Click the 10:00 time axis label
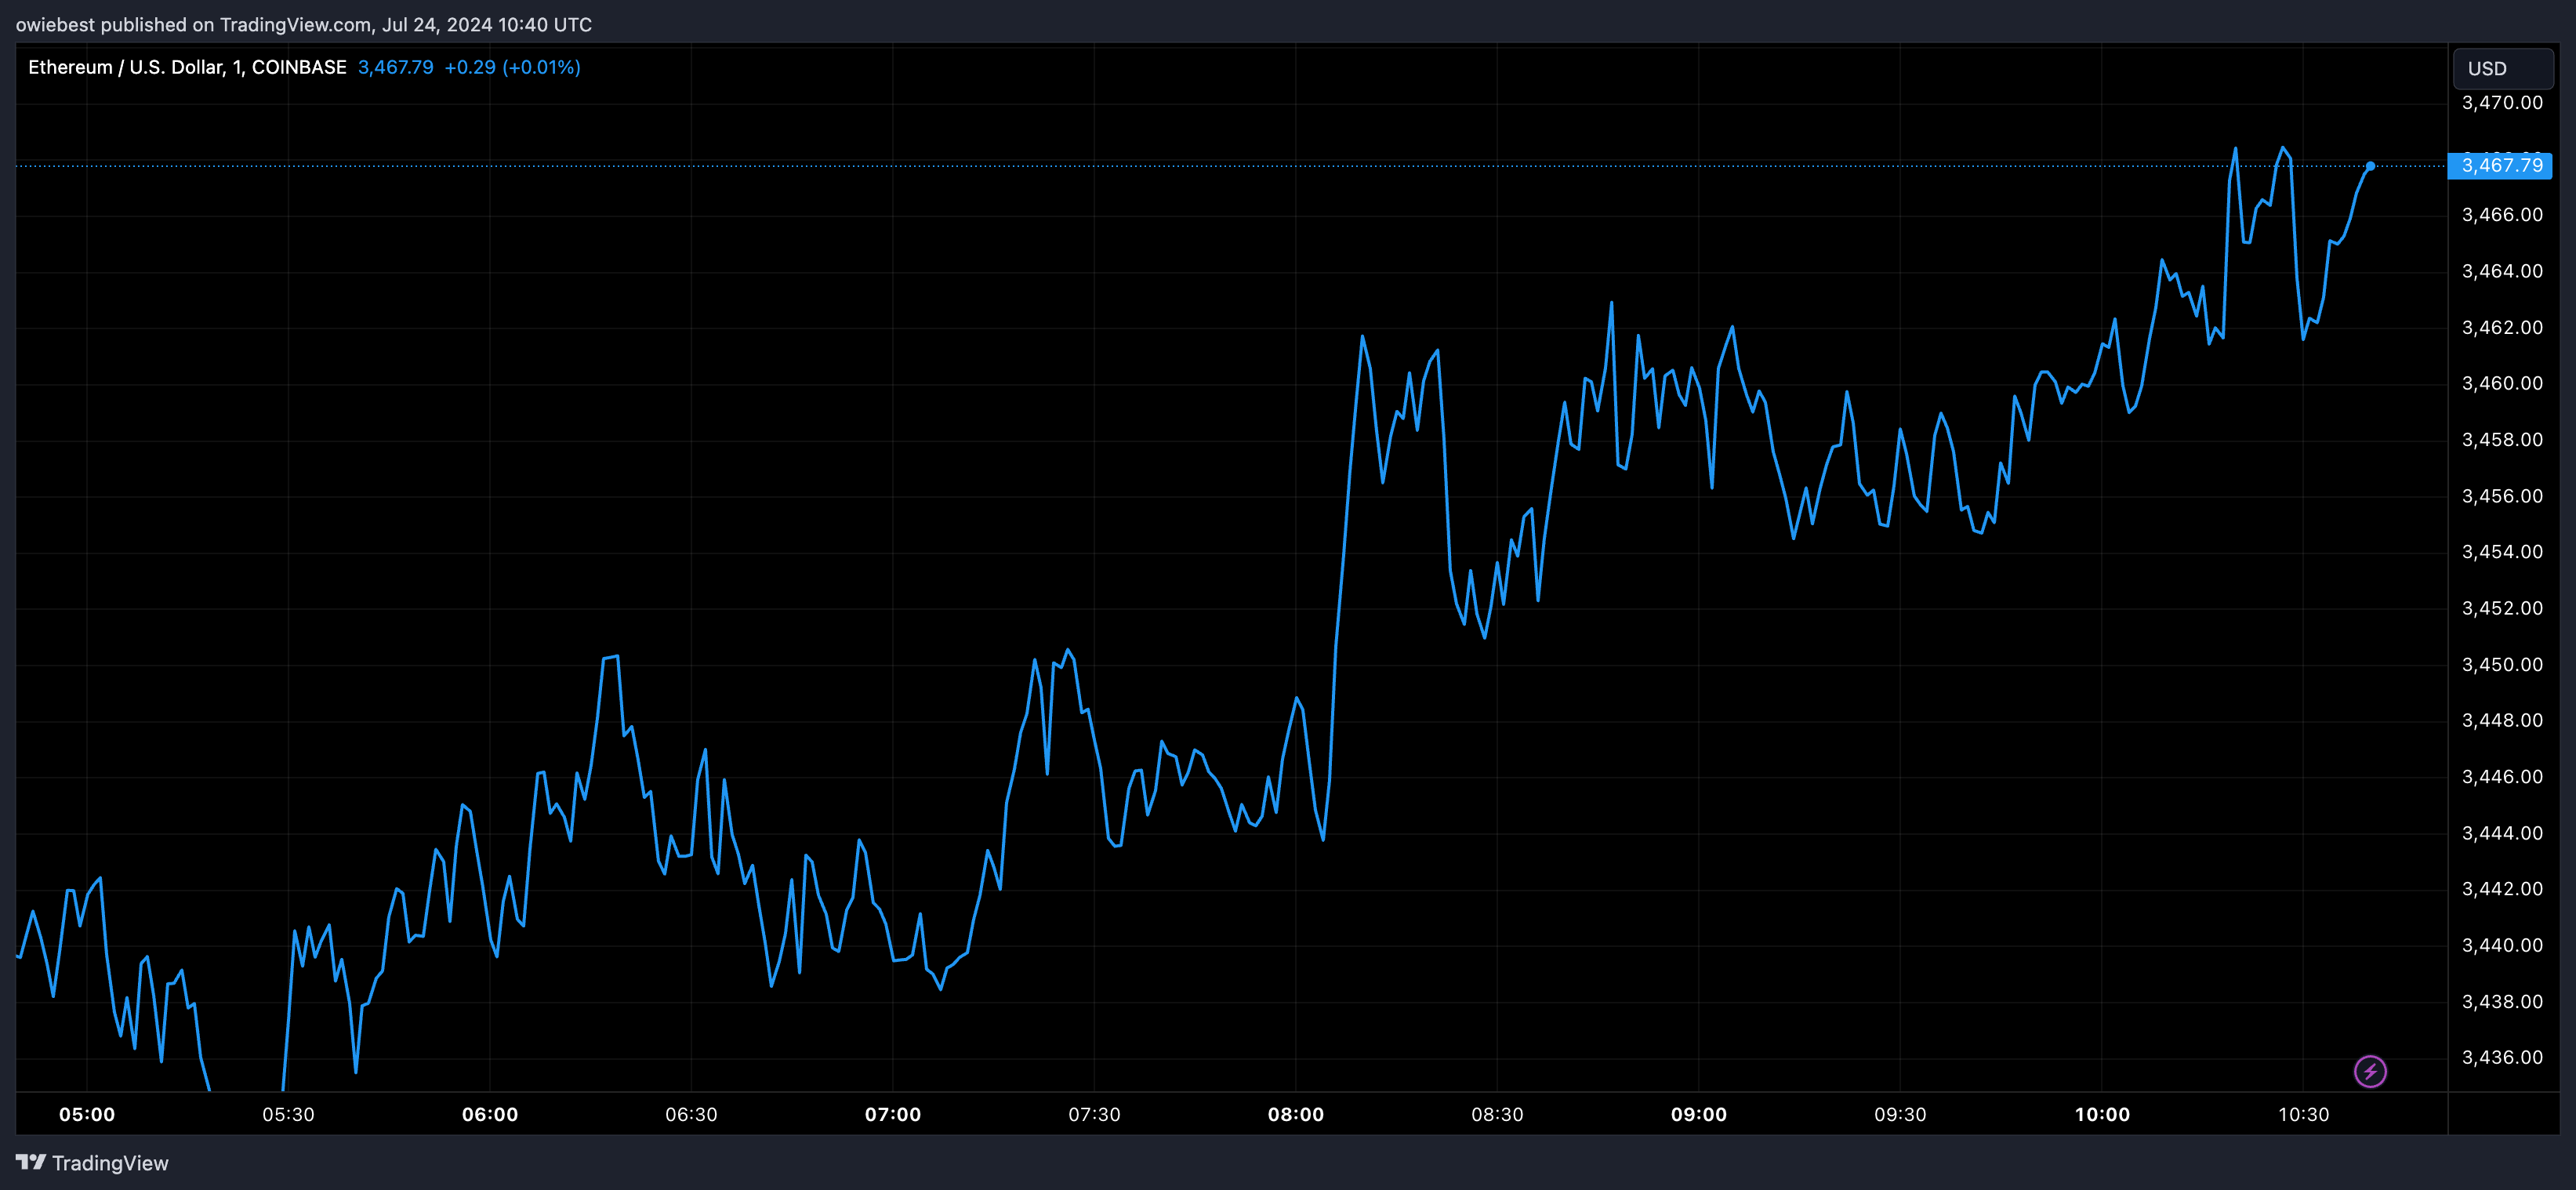 click(2102, 1114)
